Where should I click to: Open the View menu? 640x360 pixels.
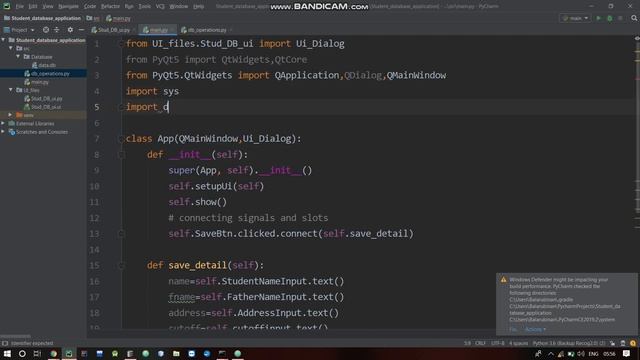click(48, 7)
